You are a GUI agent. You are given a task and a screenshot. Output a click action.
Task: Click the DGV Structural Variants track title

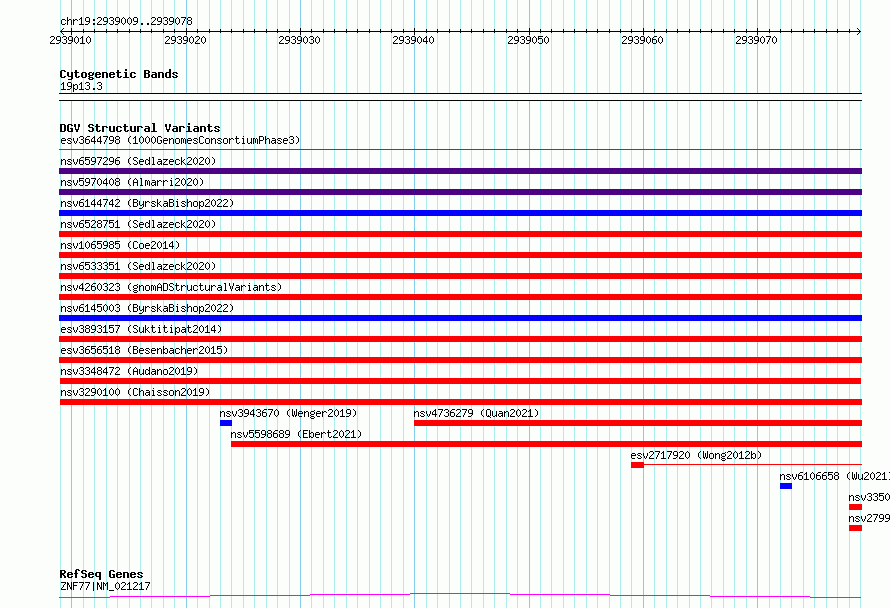click(x=140, y=128)
